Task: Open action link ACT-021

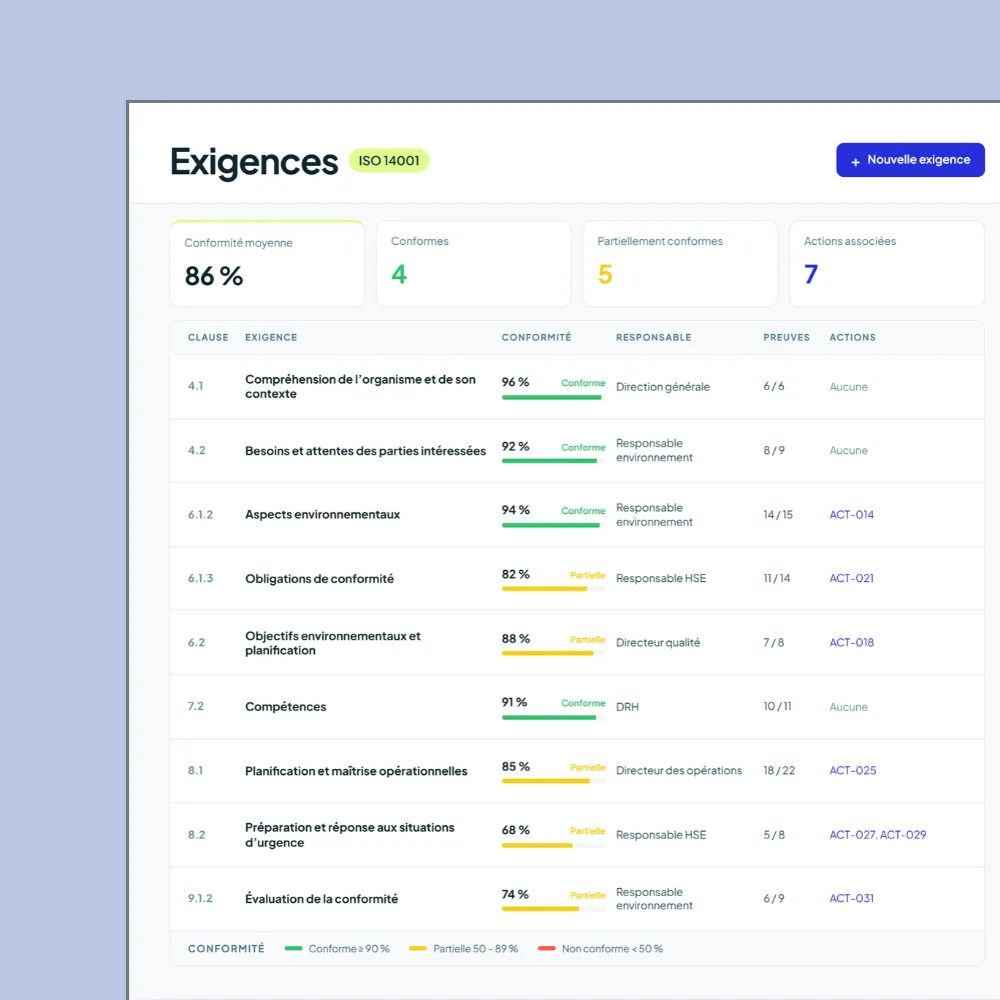Action: (851, 578)
